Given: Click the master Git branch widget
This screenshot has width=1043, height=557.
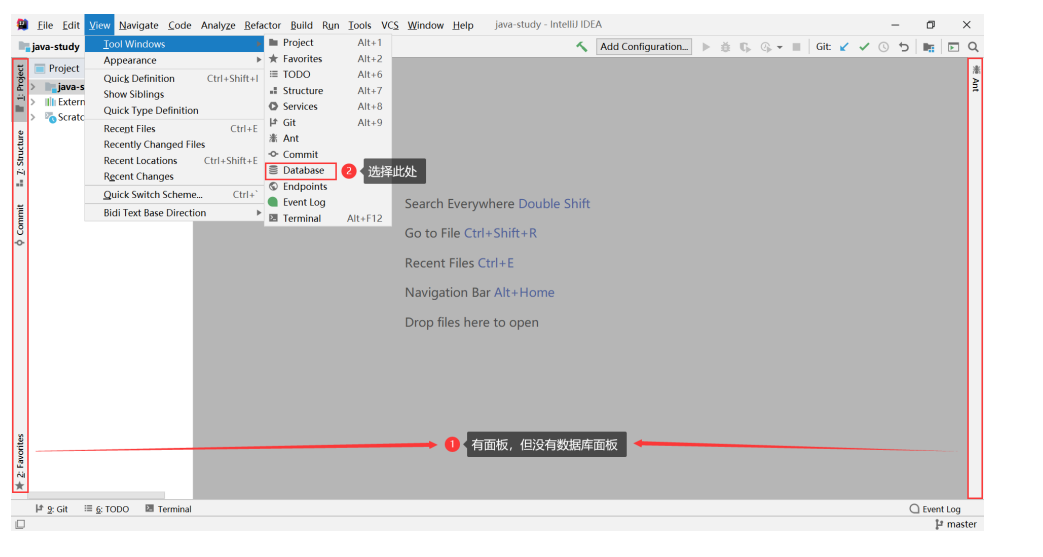Looking at the screenshot, I should coord(956,524).
